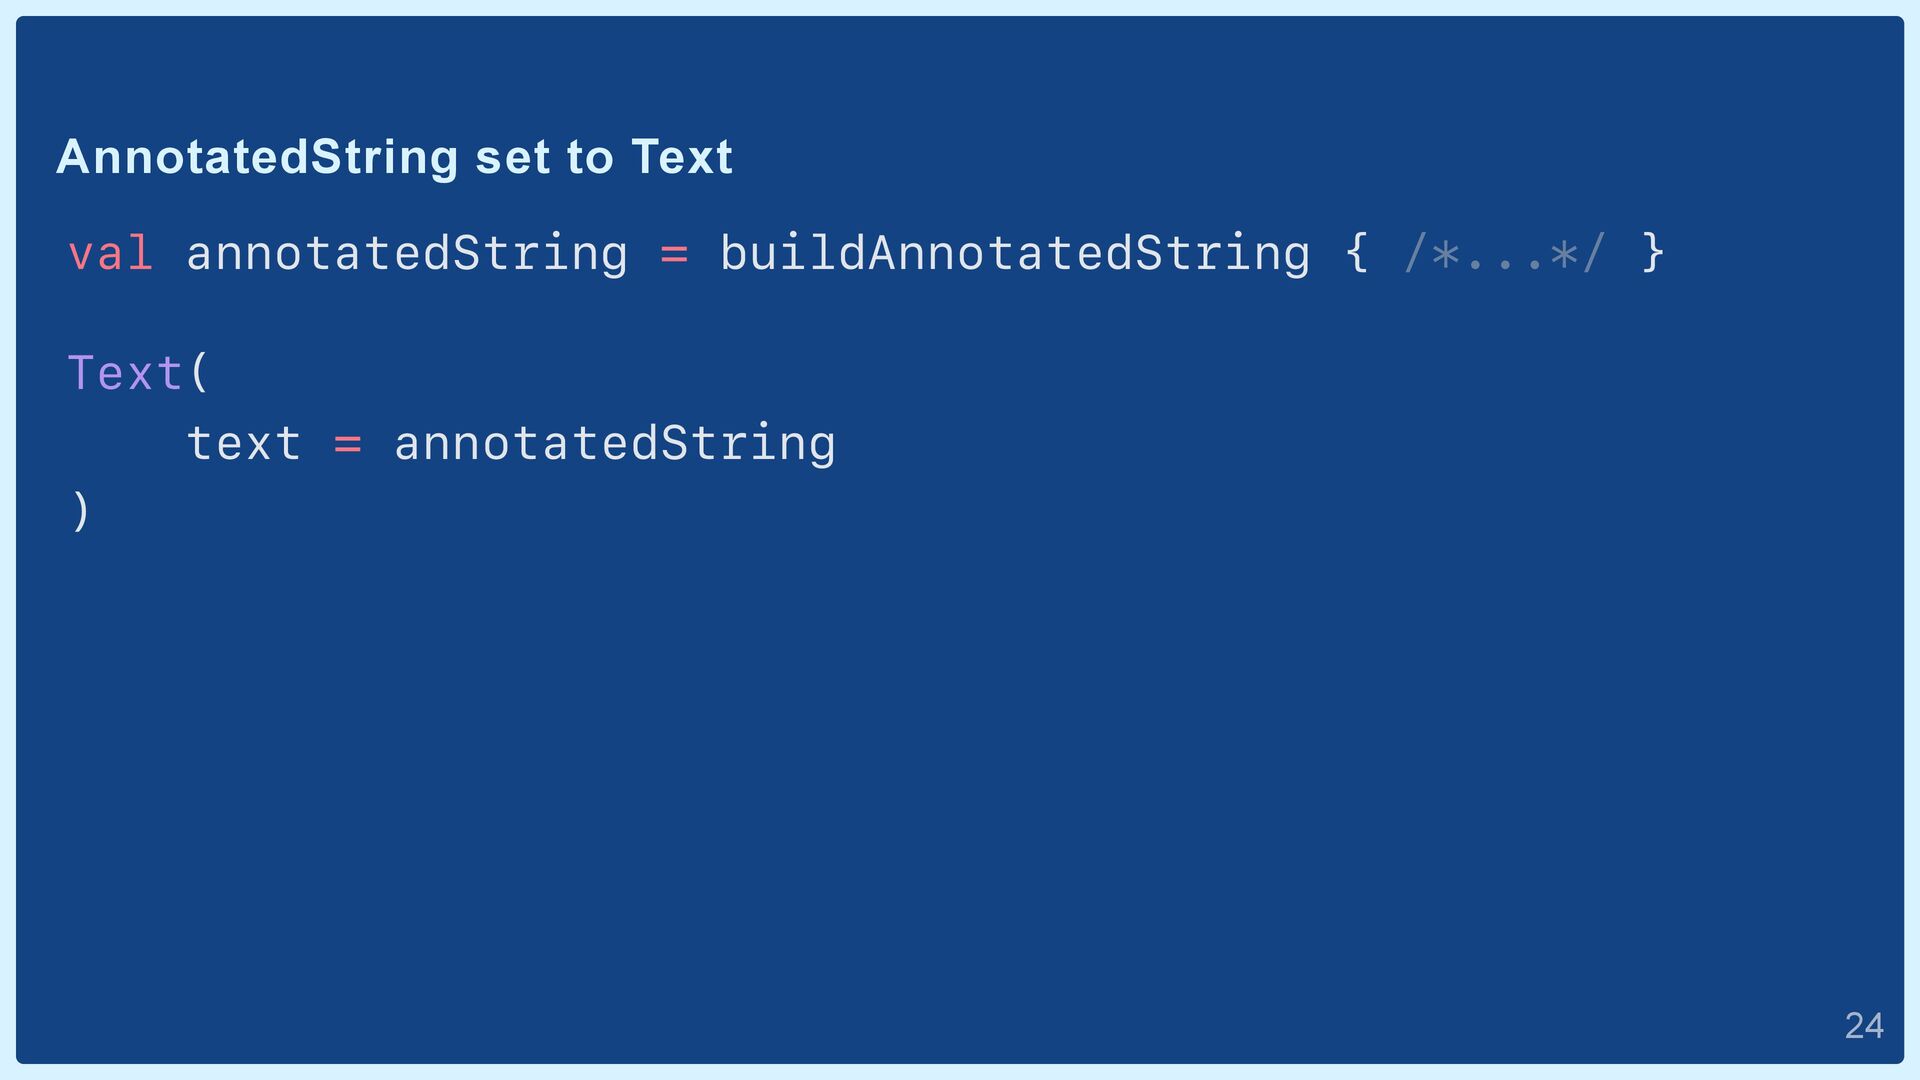Click the word 'AnnotatedString' in the title
The height and width of the screenshot is (1080, 1920).
[257, 158]
